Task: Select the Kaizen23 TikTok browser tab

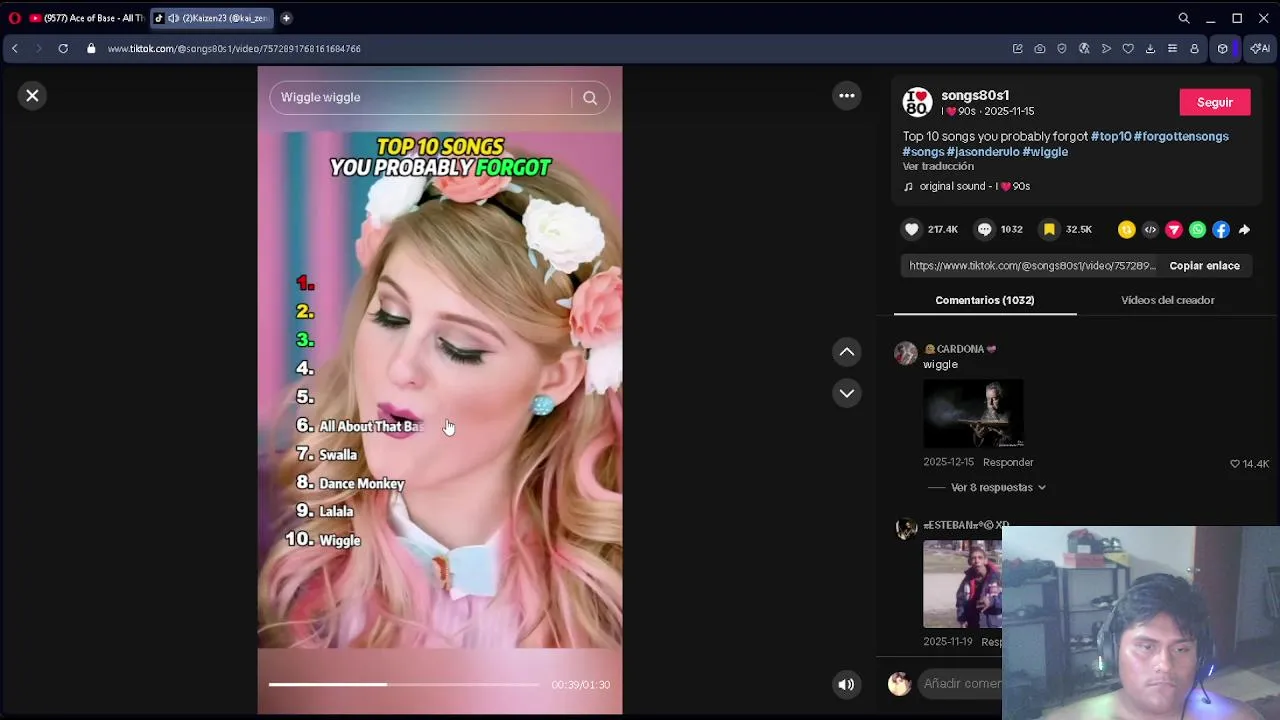Action: [x=212, y=18]
